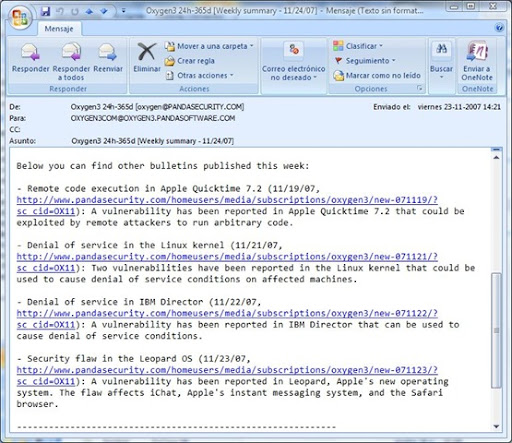Click the Redo icon in quick access toolbar
The image size is (512, 443).
click(75, 11)
